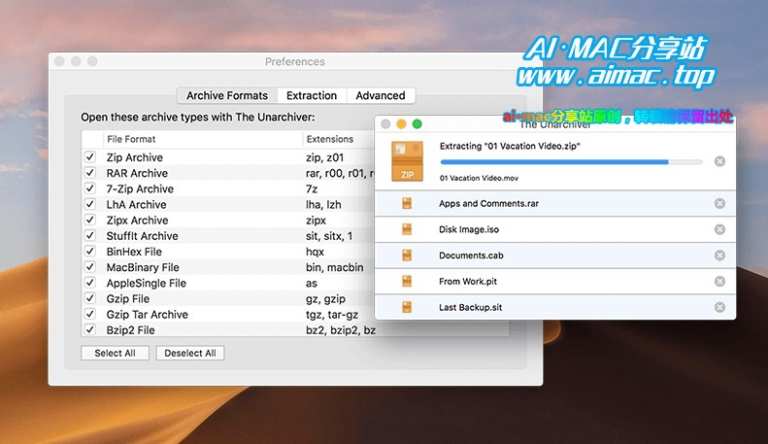Uncheck BinHex File format

[x=90, y=251]
